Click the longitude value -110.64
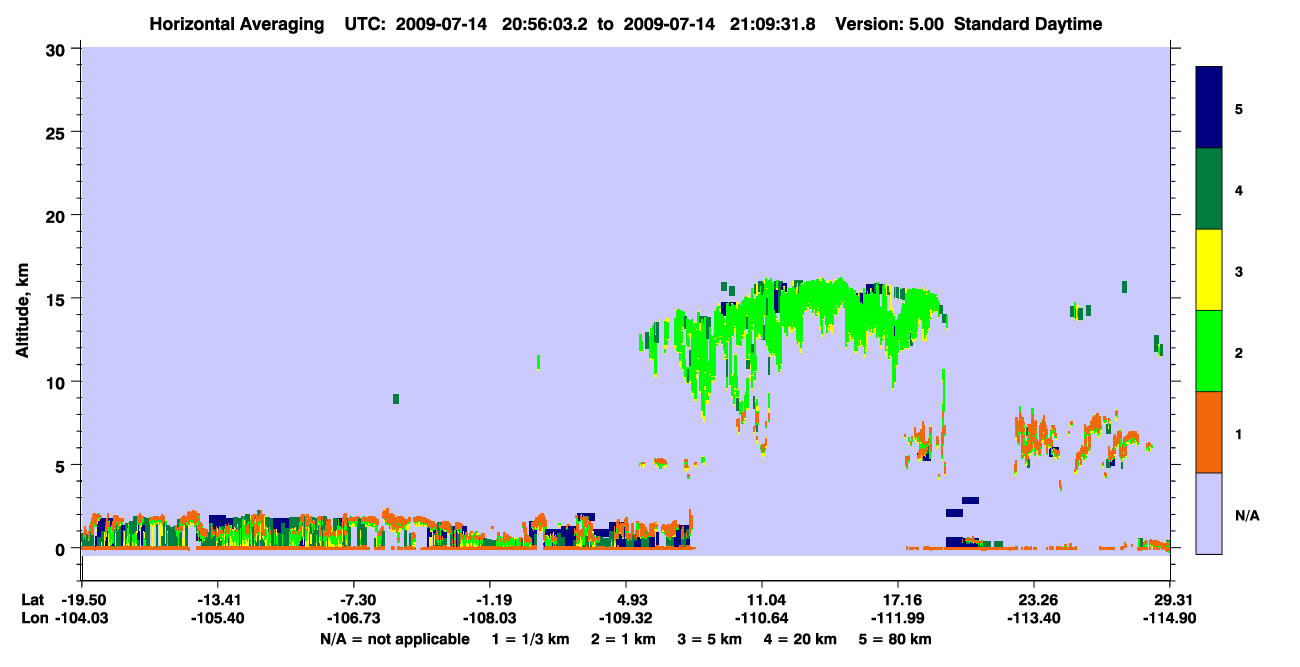The image size is (1300, 667). (x=763, y=618)
